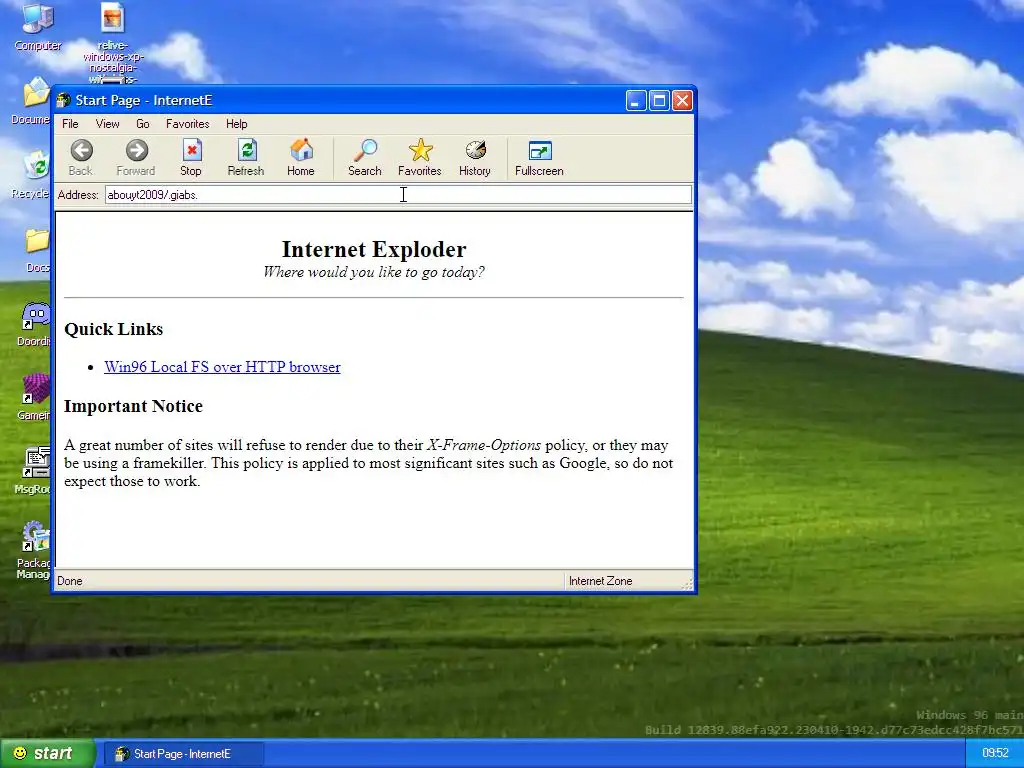Viewport: 1024px width, 768px height.
Task: Click the Quick Links heading
Action: [114, 329]
